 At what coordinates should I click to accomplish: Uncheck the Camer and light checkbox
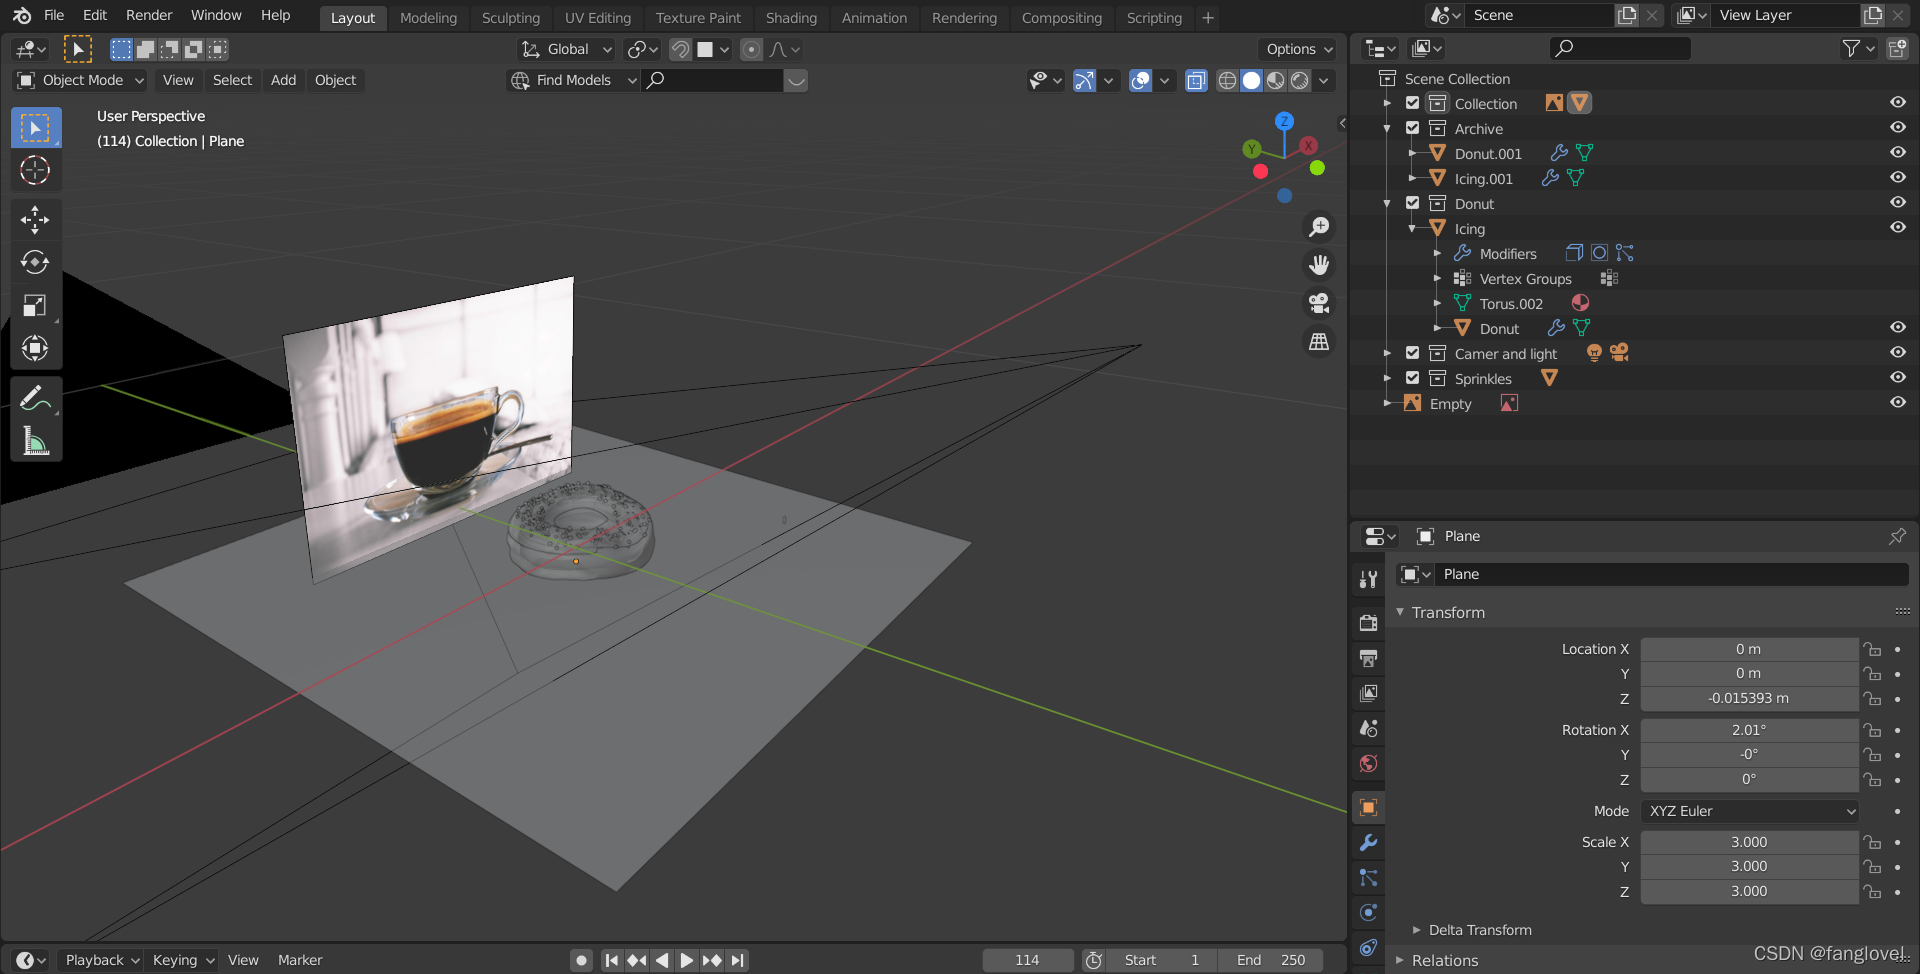point(1412,353)
